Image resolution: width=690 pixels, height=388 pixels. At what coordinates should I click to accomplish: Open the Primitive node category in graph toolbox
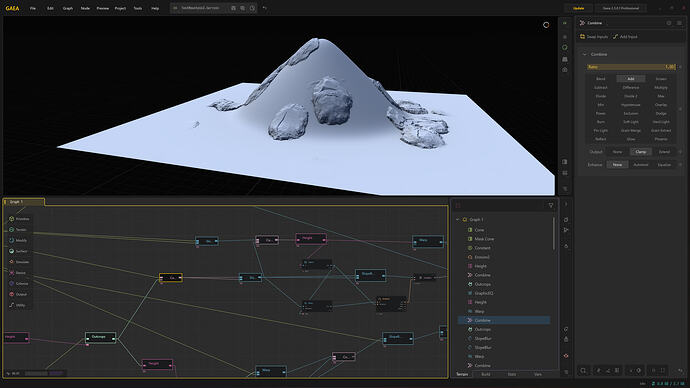click(x=18, y=219)
